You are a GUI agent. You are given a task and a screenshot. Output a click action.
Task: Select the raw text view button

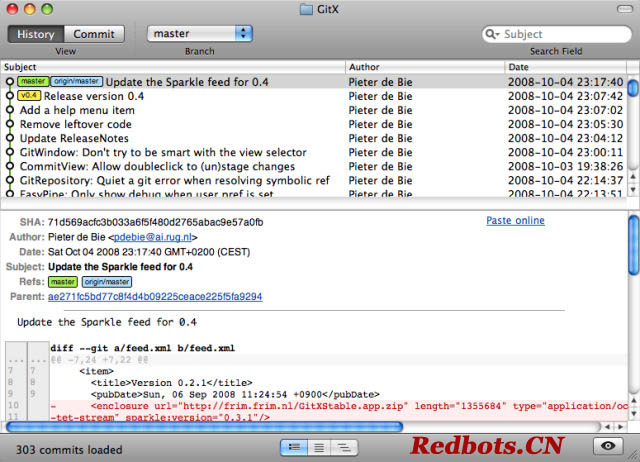(319, 447)
